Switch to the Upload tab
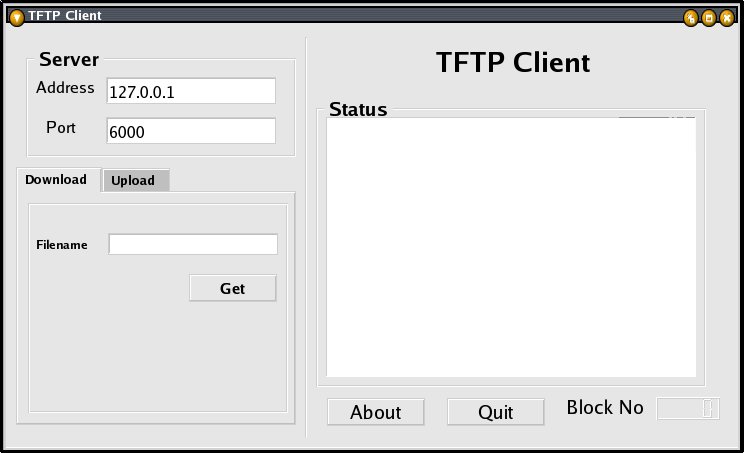 (x=136, y=180)
